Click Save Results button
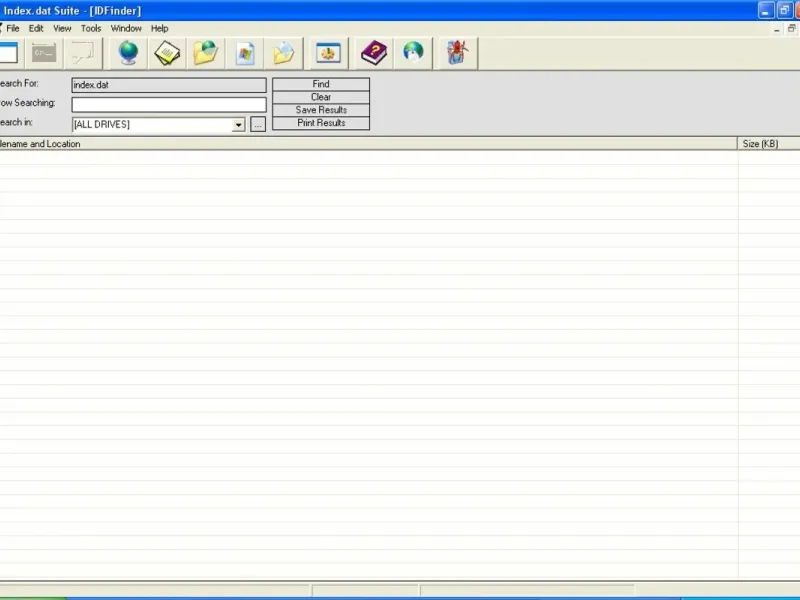 (321, 110)
